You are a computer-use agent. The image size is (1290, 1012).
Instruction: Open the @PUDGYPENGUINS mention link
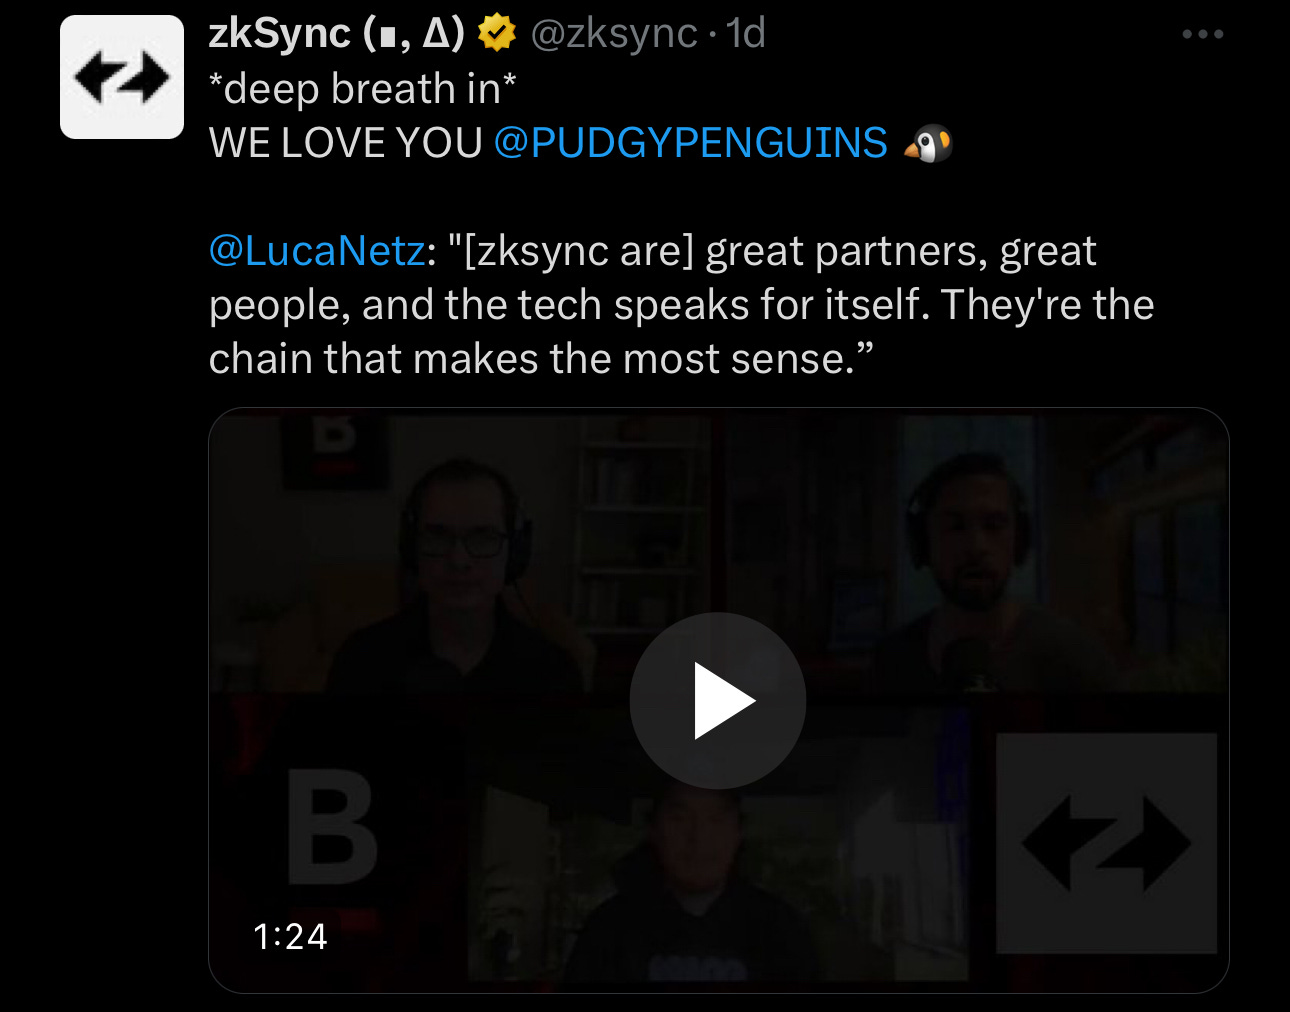coord(690,143)
